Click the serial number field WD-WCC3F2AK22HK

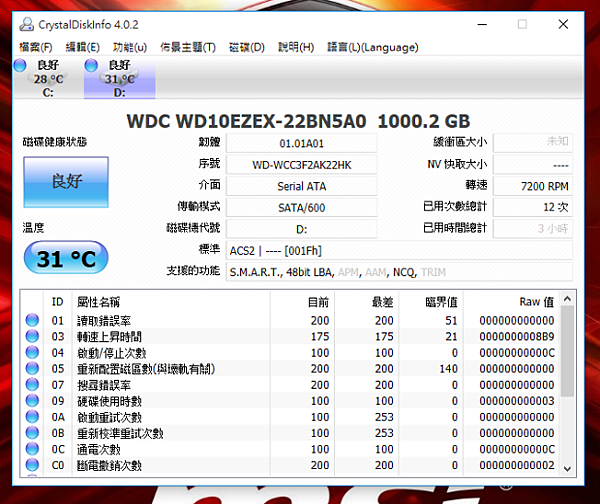point(302,165)
